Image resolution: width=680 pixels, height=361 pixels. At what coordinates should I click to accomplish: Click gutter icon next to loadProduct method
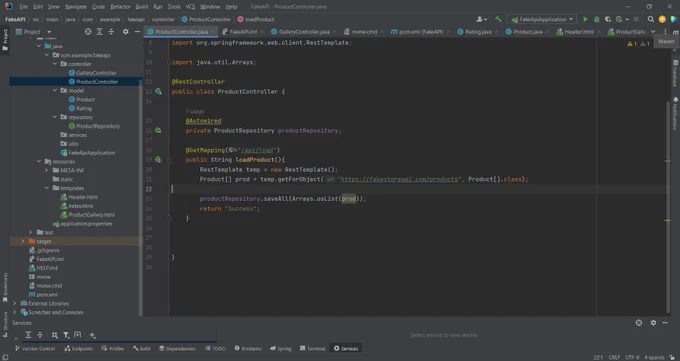tap(158, 160)
